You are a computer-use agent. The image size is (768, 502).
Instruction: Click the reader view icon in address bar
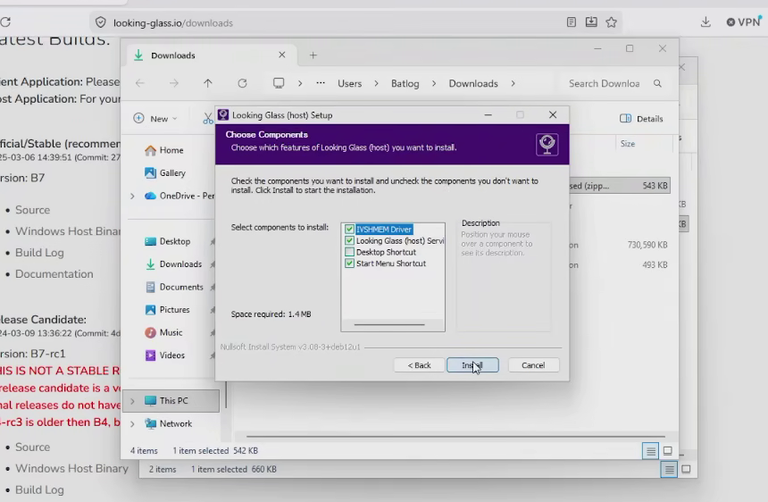click(571, 22)
